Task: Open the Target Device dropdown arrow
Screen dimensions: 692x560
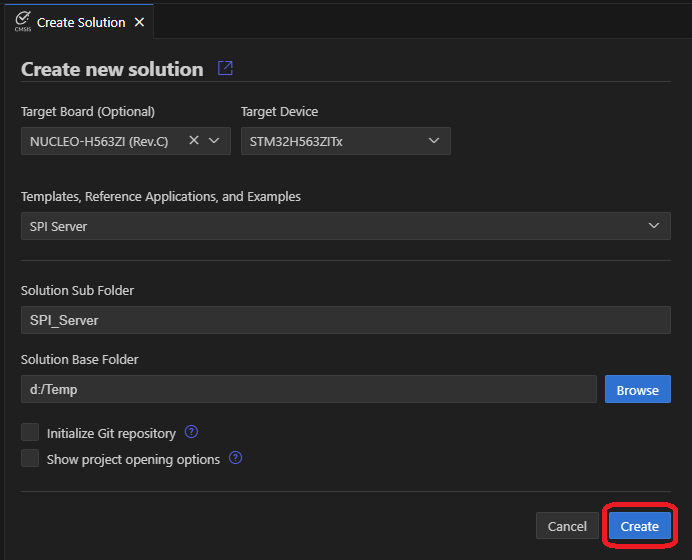Action: (434, 141)
